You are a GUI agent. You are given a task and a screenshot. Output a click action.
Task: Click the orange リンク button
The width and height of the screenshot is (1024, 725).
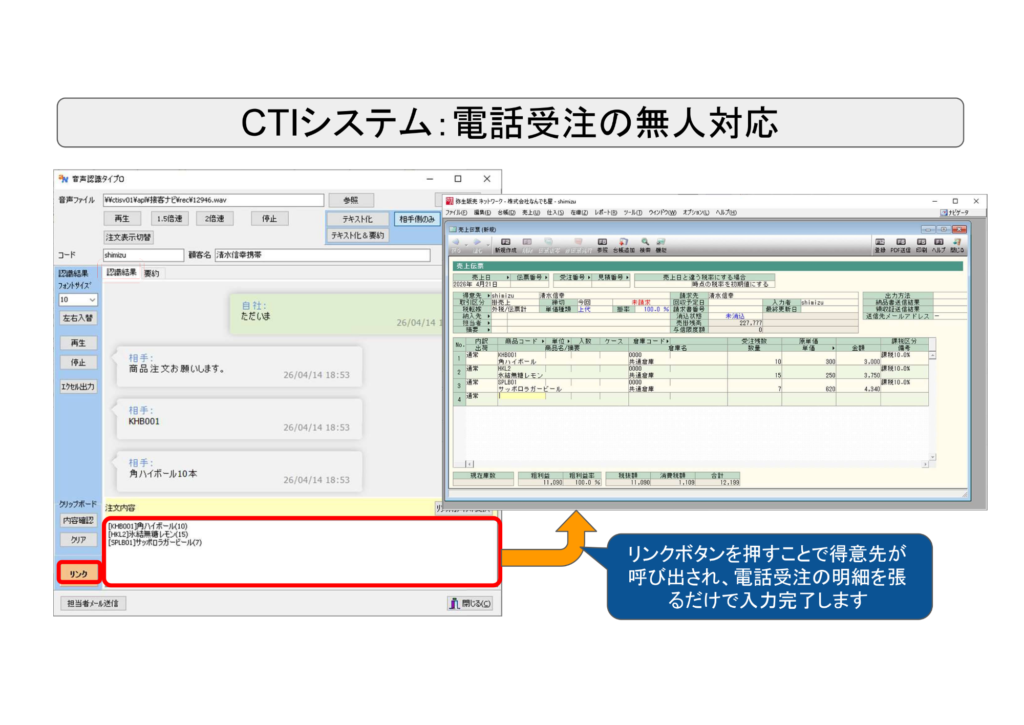(x=78, y=573)
